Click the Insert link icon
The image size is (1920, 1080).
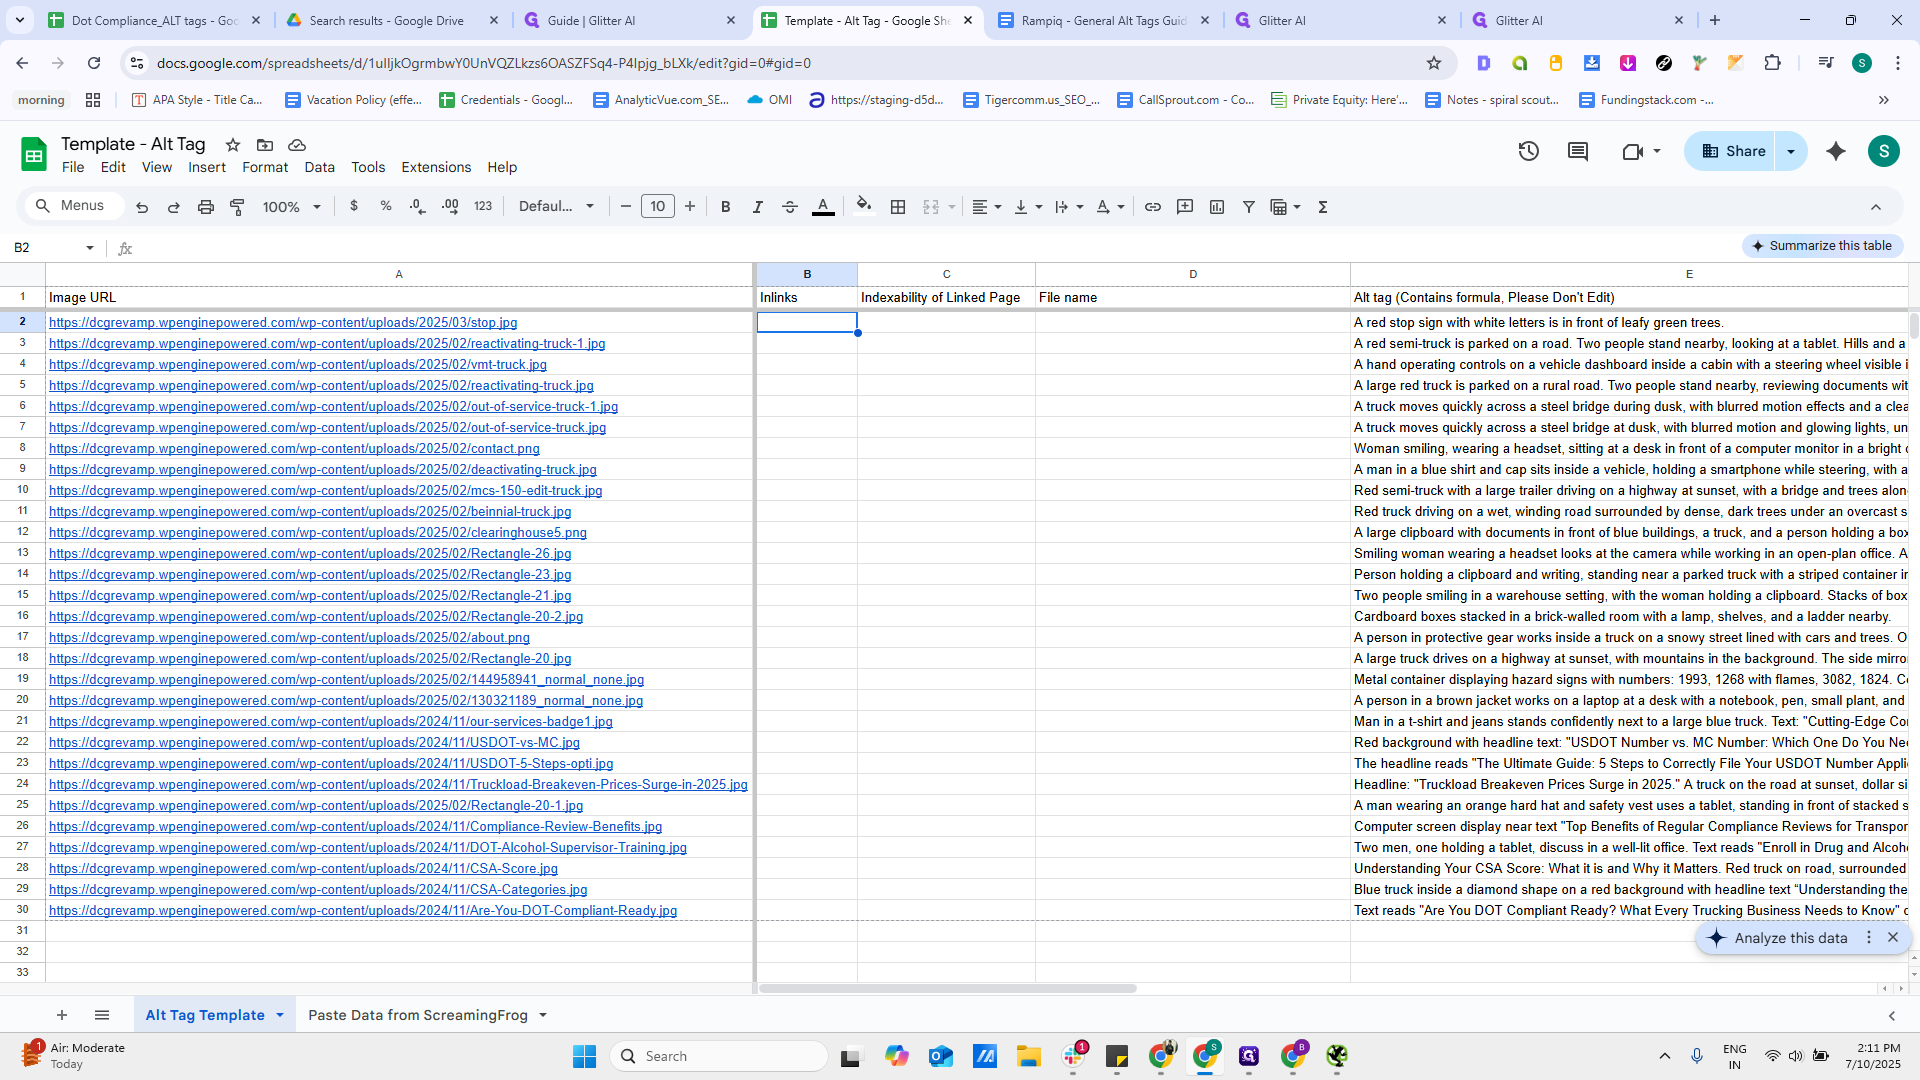point(1152,207)
